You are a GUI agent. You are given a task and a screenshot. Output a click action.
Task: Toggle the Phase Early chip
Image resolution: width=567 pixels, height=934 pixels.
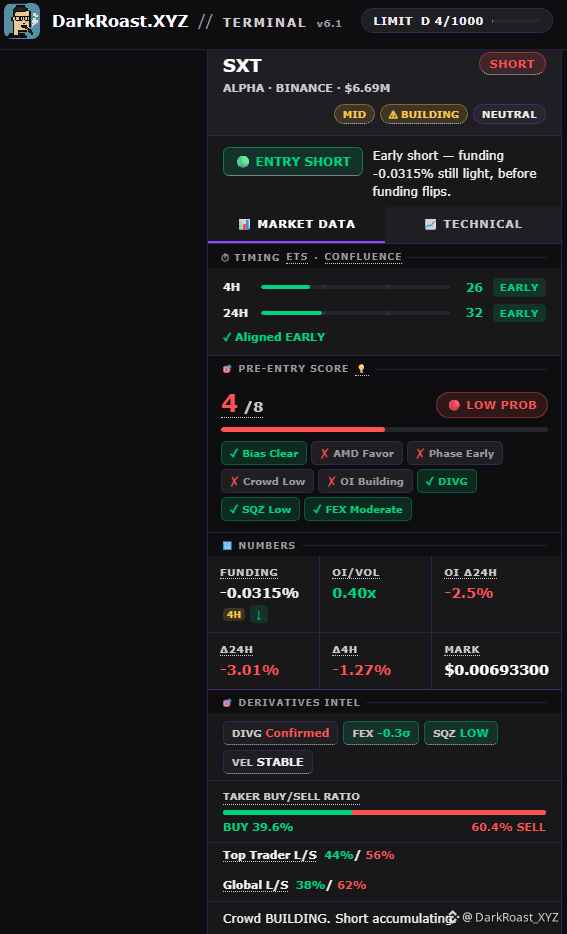[x=455, y=453]
